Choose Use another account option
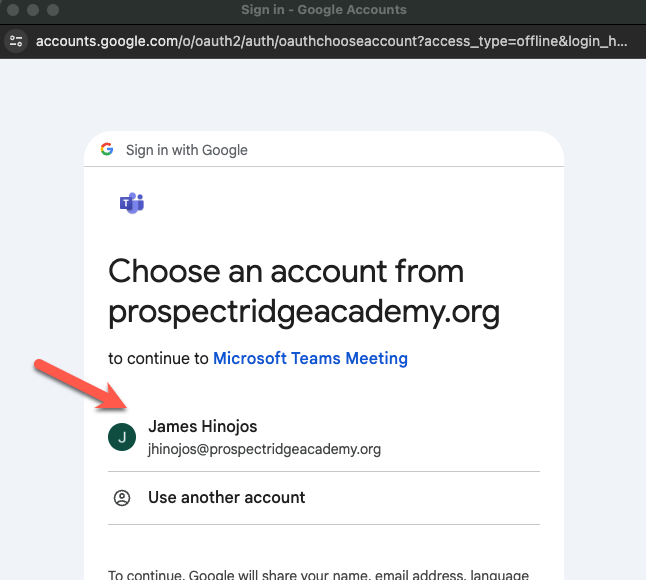Screen dimensions: 646x580 pyautogui.click(x=324, y=498)
